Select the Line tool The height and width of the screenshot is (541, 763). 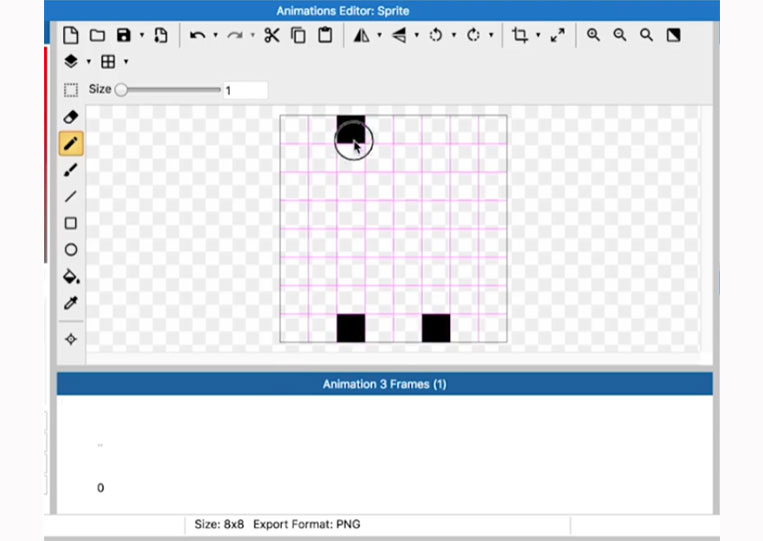(71, 197)
